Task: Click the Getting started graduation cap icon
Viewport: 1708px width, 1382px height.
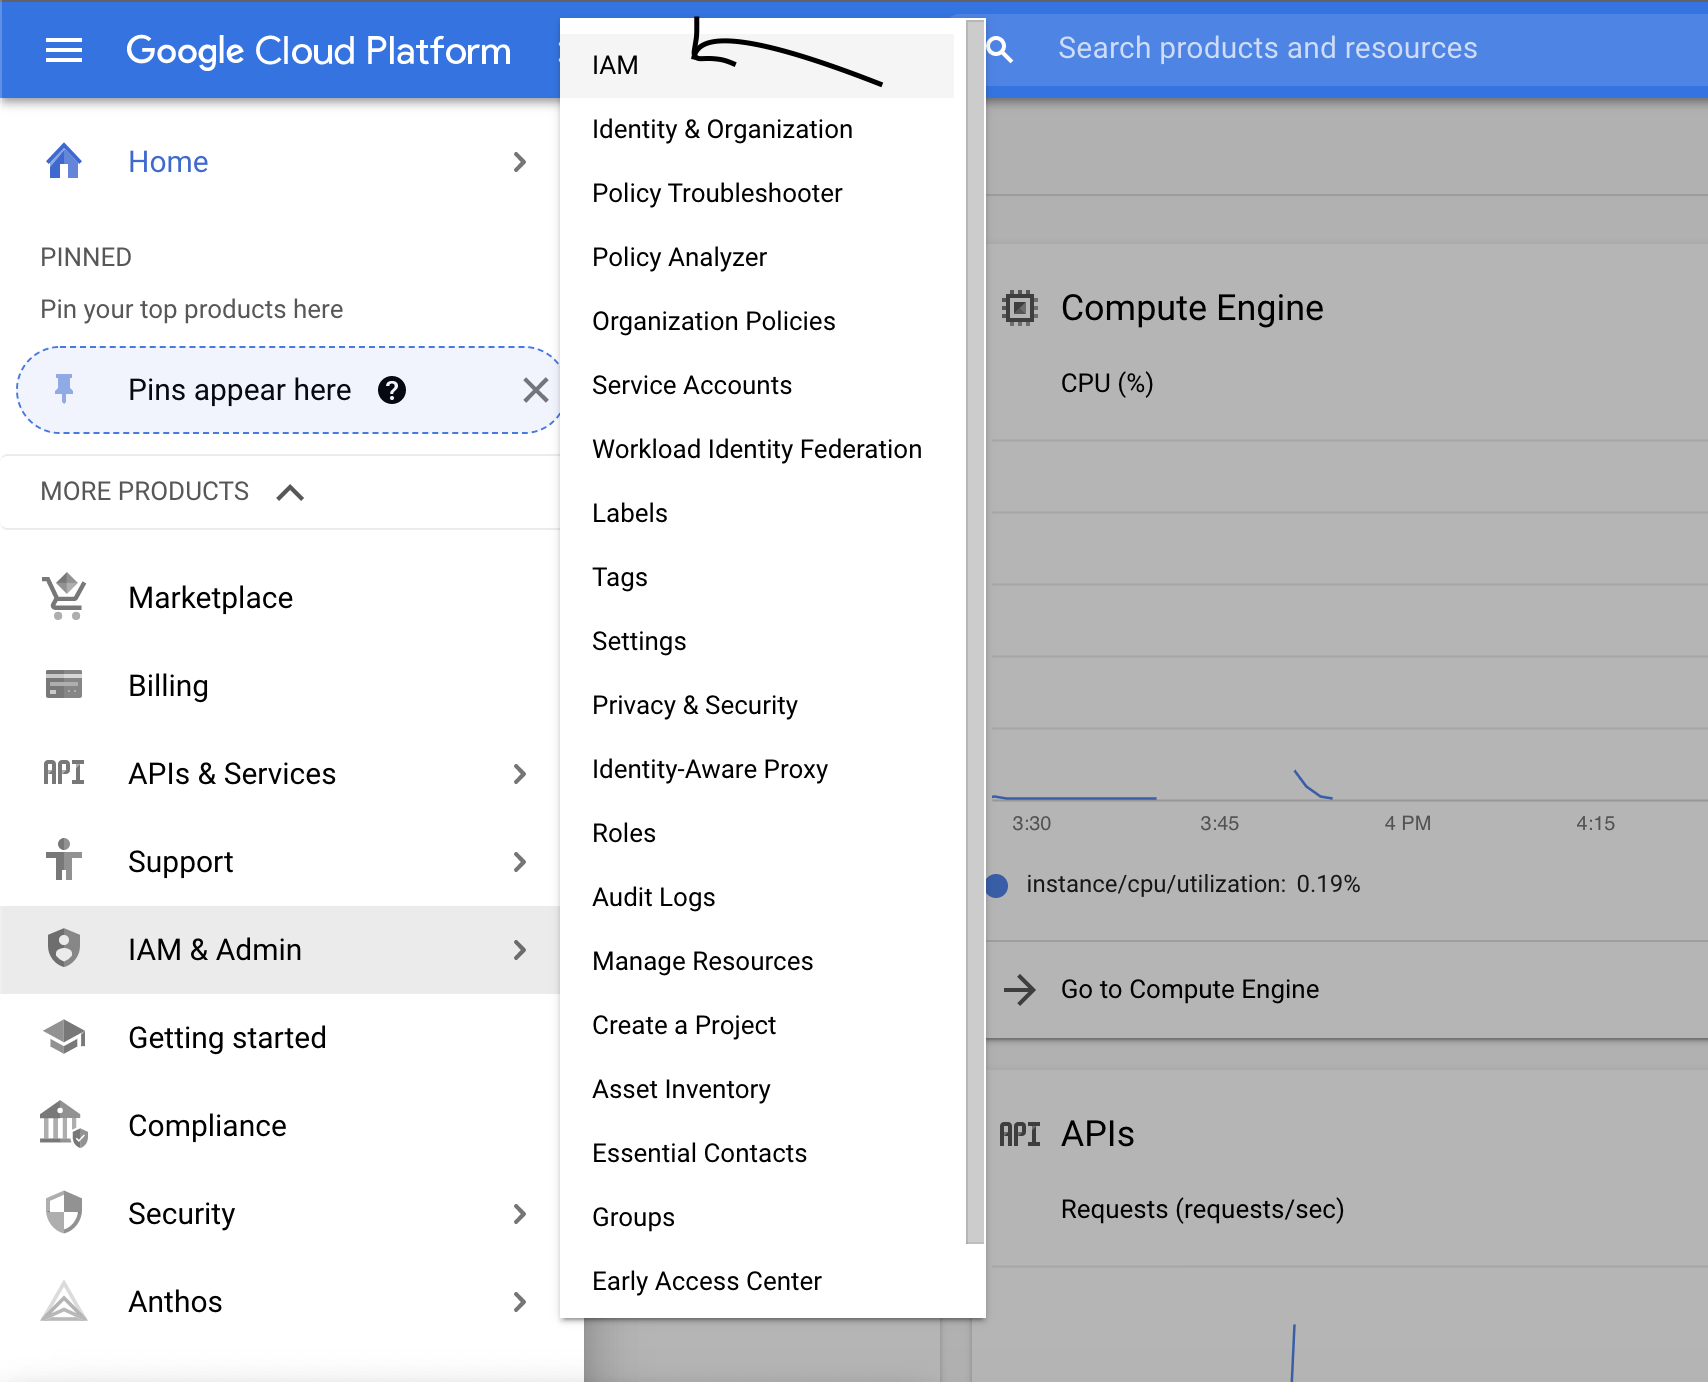Action: [64, 1037]
